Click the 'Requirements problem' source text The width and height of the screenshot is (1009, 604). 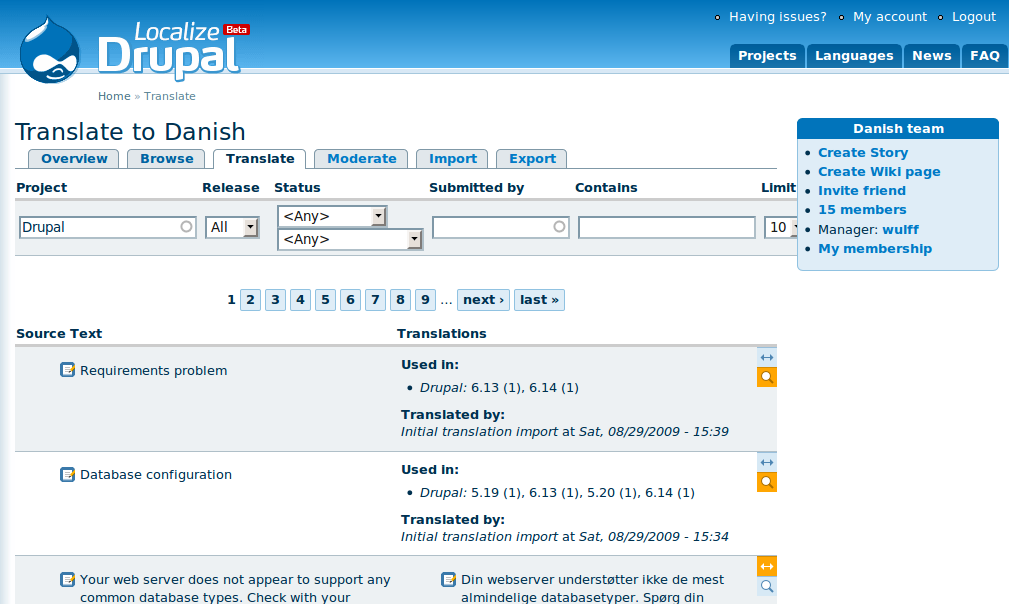[153, 371]
